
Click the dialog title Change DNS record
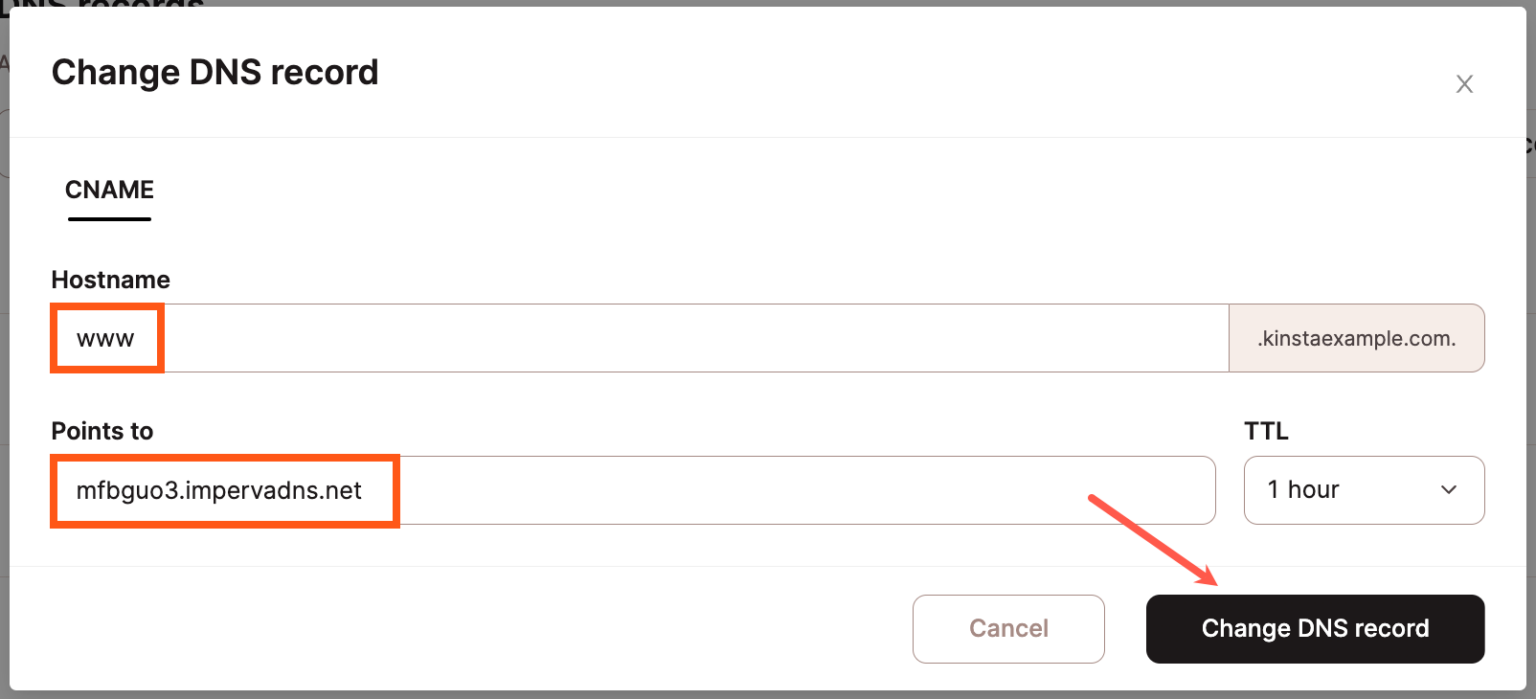215,73
